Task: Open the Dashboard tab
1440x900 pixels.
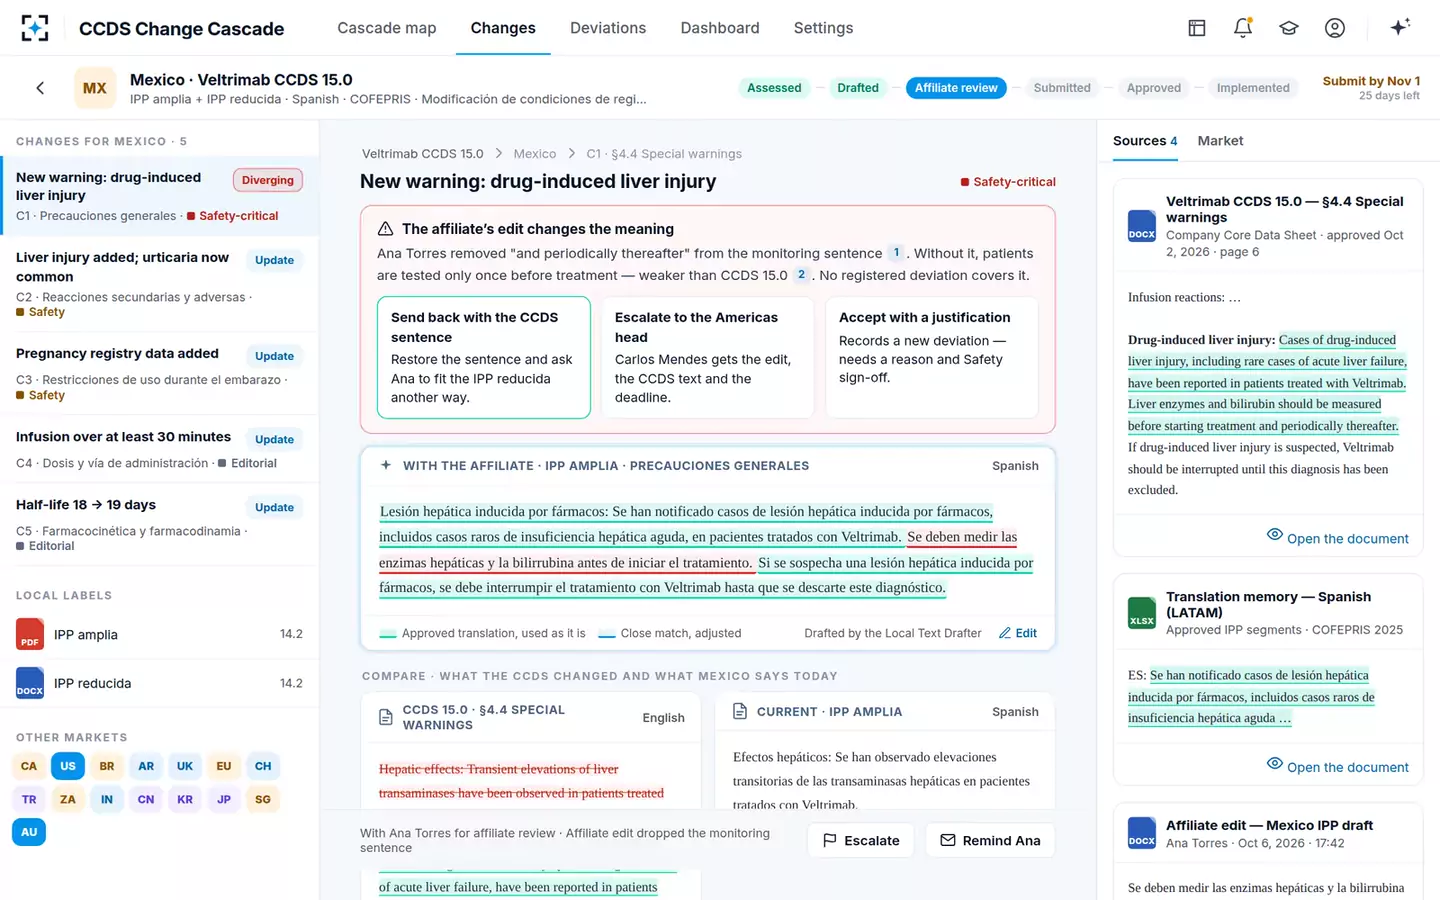Action: pyautogui.click(x=720, y=28)
